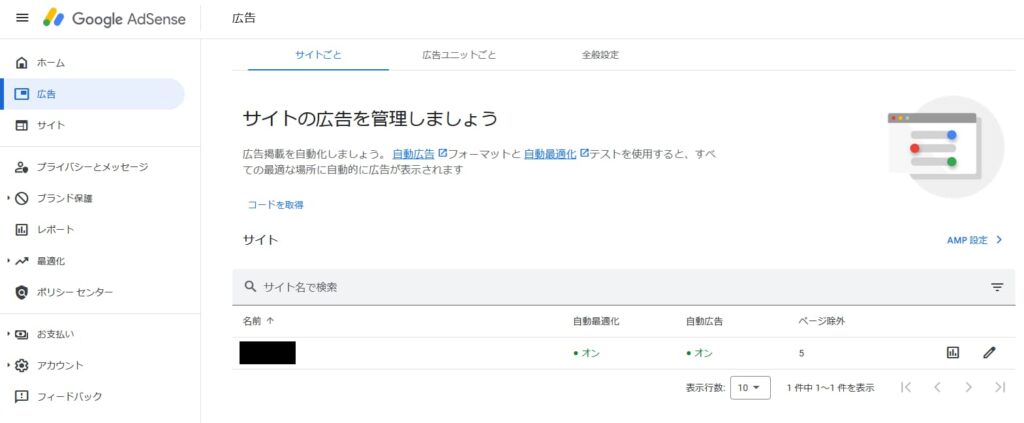Switch to 広告ユニットごと tab

click(x=459, y=55)
